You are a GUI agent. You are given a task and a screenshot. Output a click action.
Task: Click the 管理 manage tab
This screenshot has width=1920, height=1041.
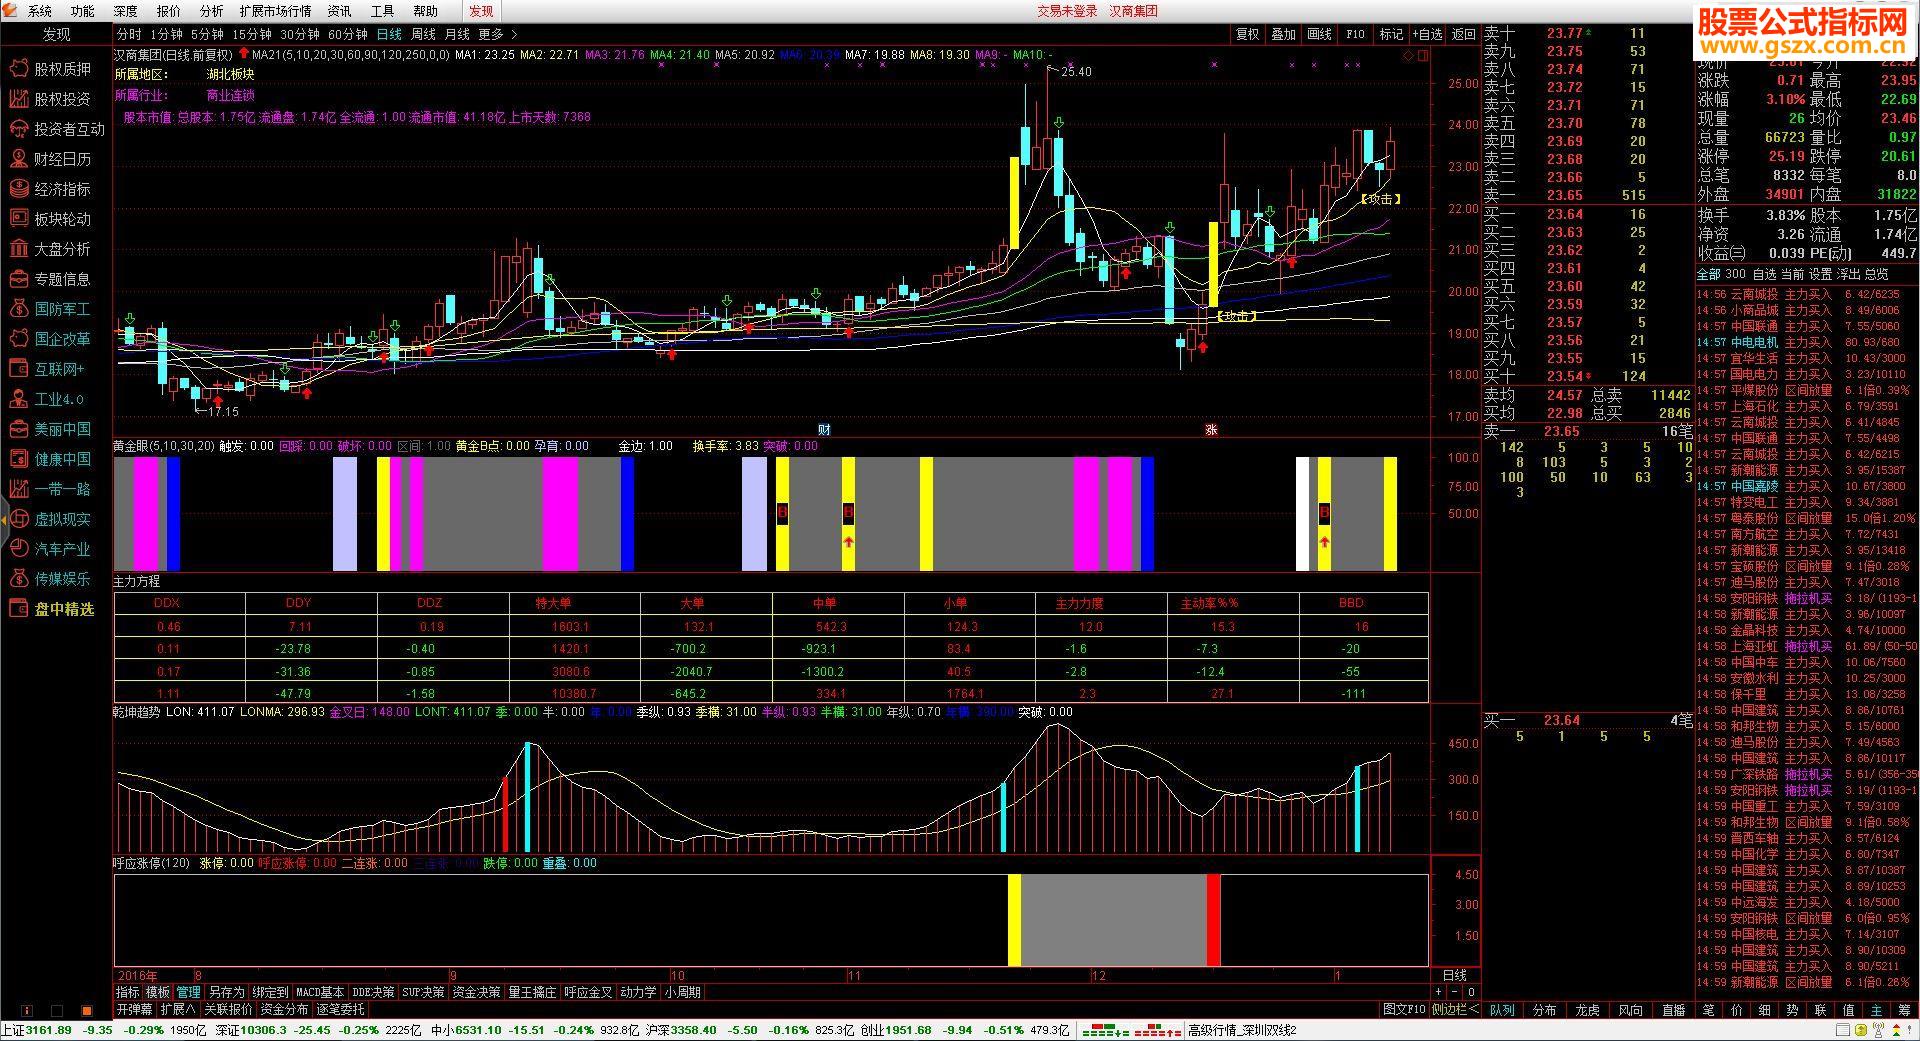pos(189,992)
